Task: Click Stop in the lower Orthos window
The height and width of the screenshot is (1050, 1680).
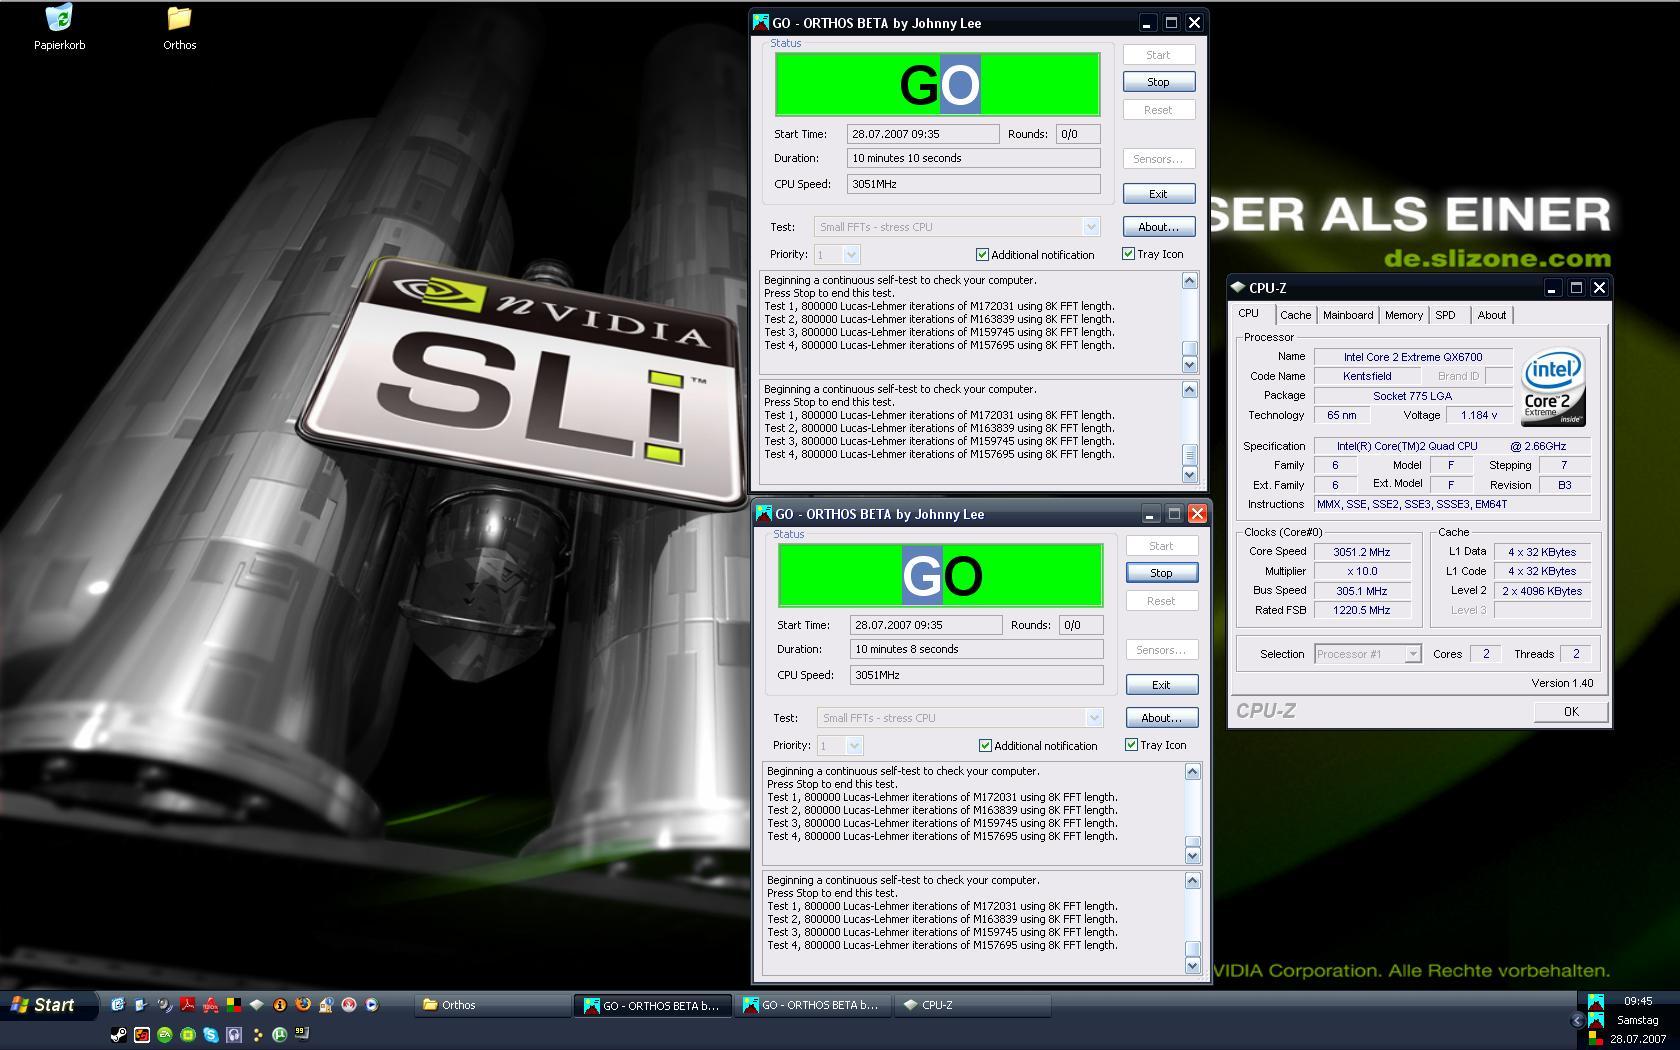Action: (x=1161, y=573)
